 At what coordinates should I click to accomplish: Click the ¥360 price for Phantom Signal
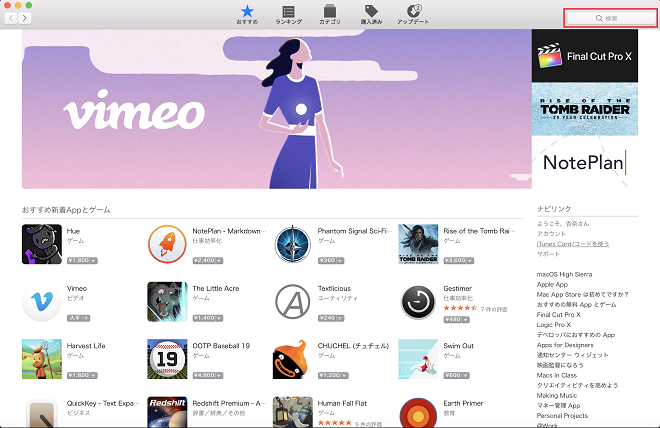[331, 261]
